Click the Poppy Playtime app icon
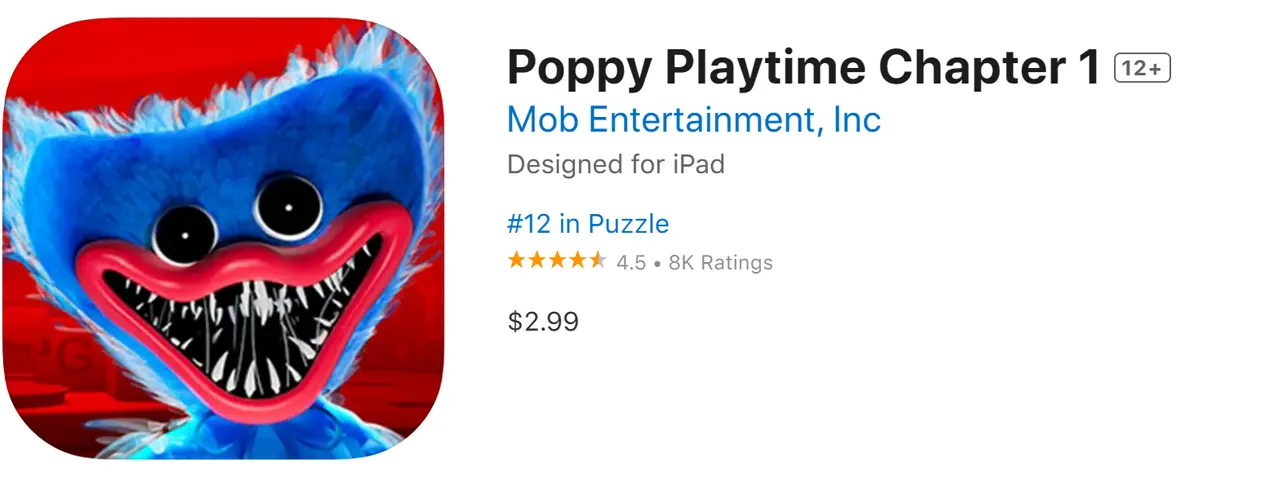Screen dimensions: 1280x477 tap(223, 238)
